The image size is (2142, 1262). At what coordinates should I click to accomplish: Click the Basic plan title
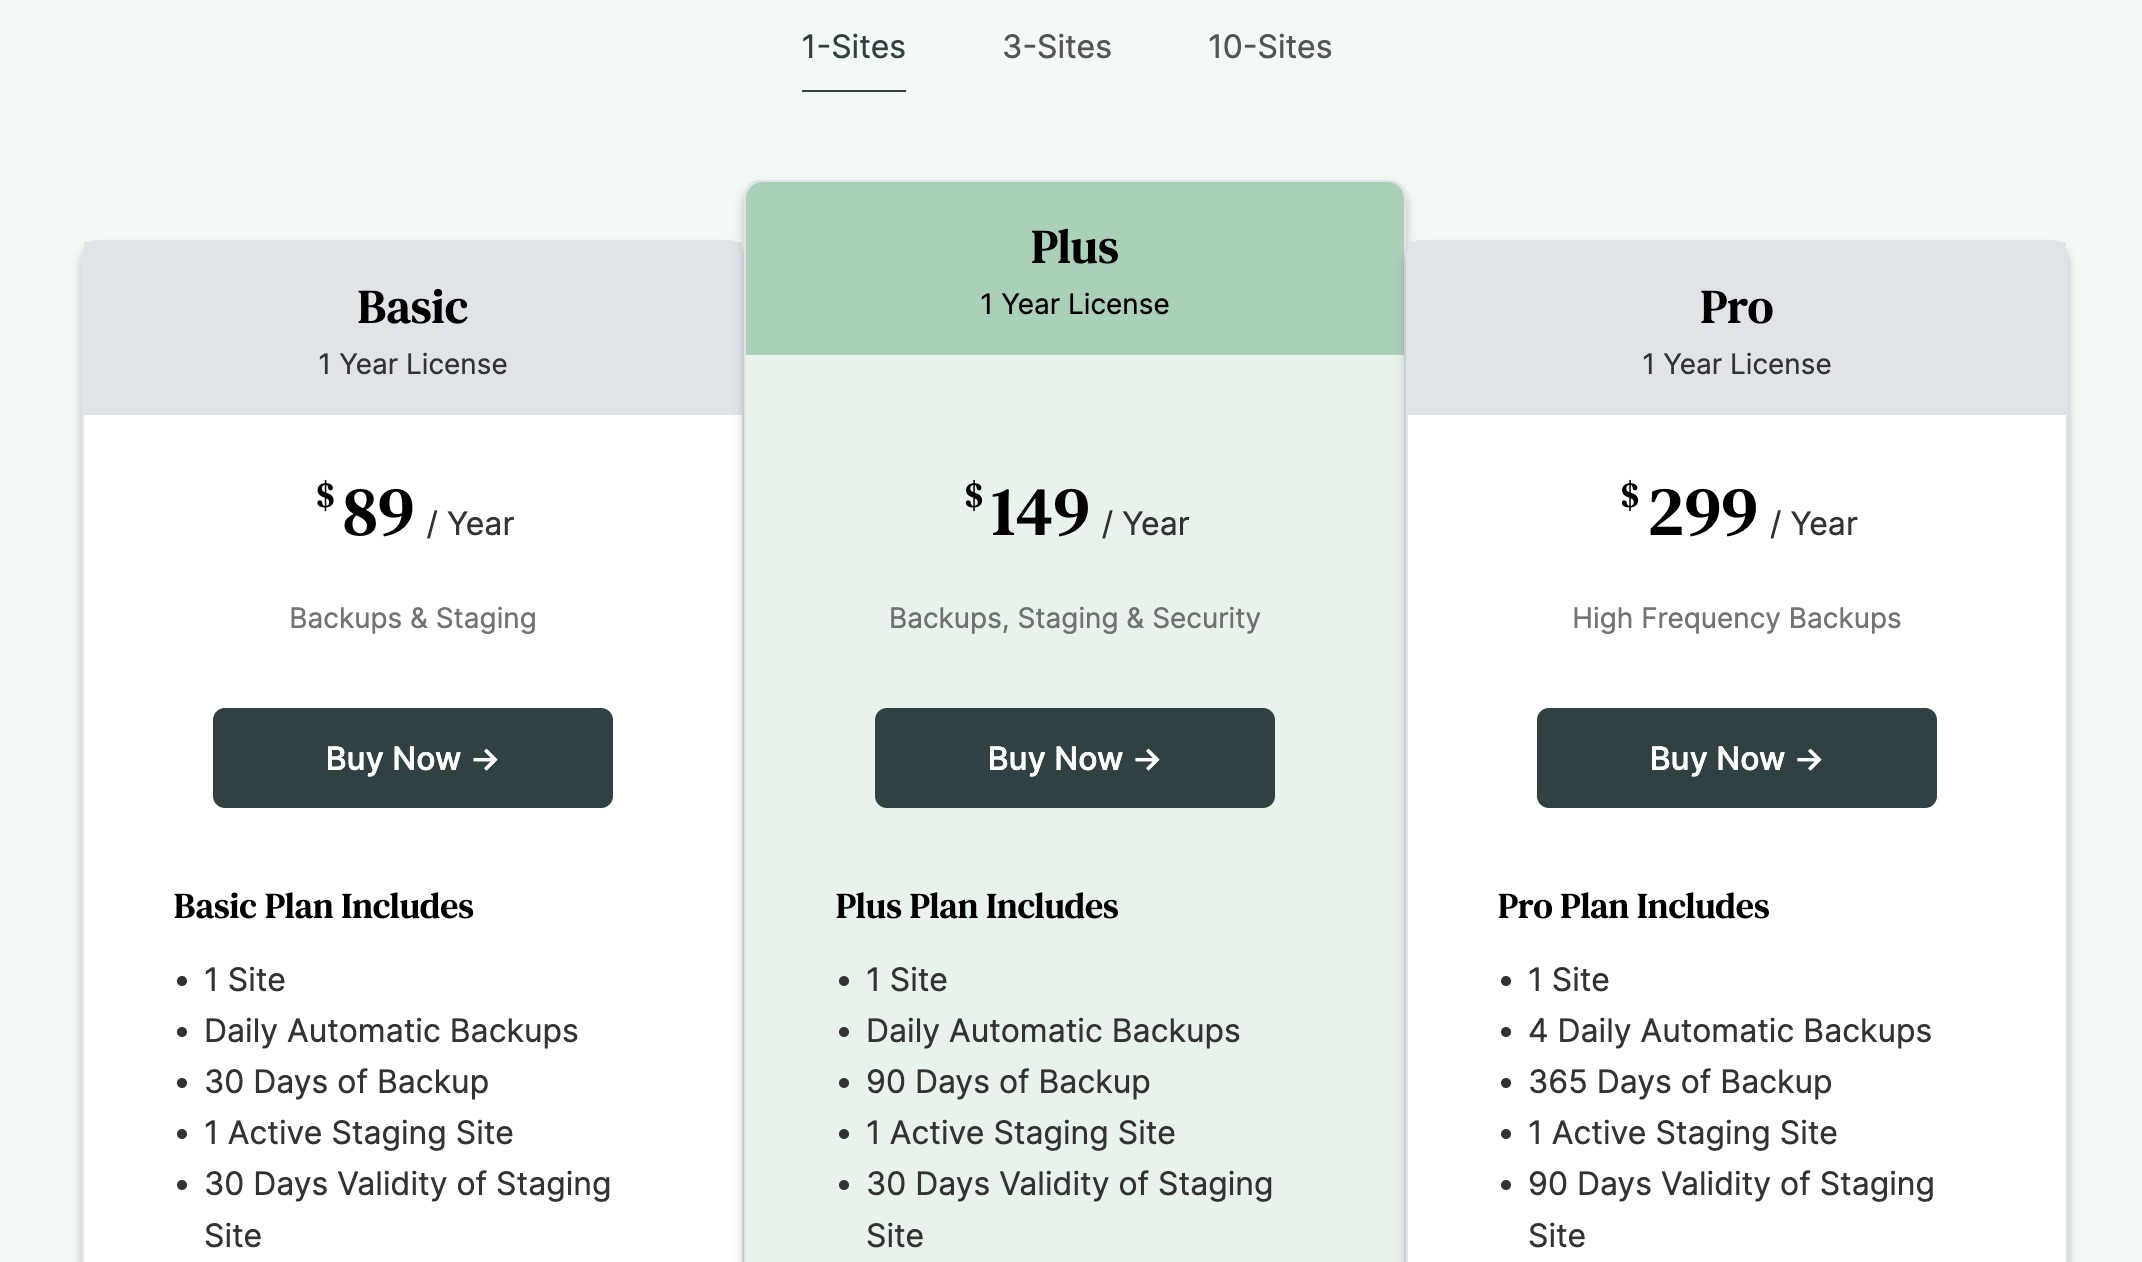[x=412, y=308]
